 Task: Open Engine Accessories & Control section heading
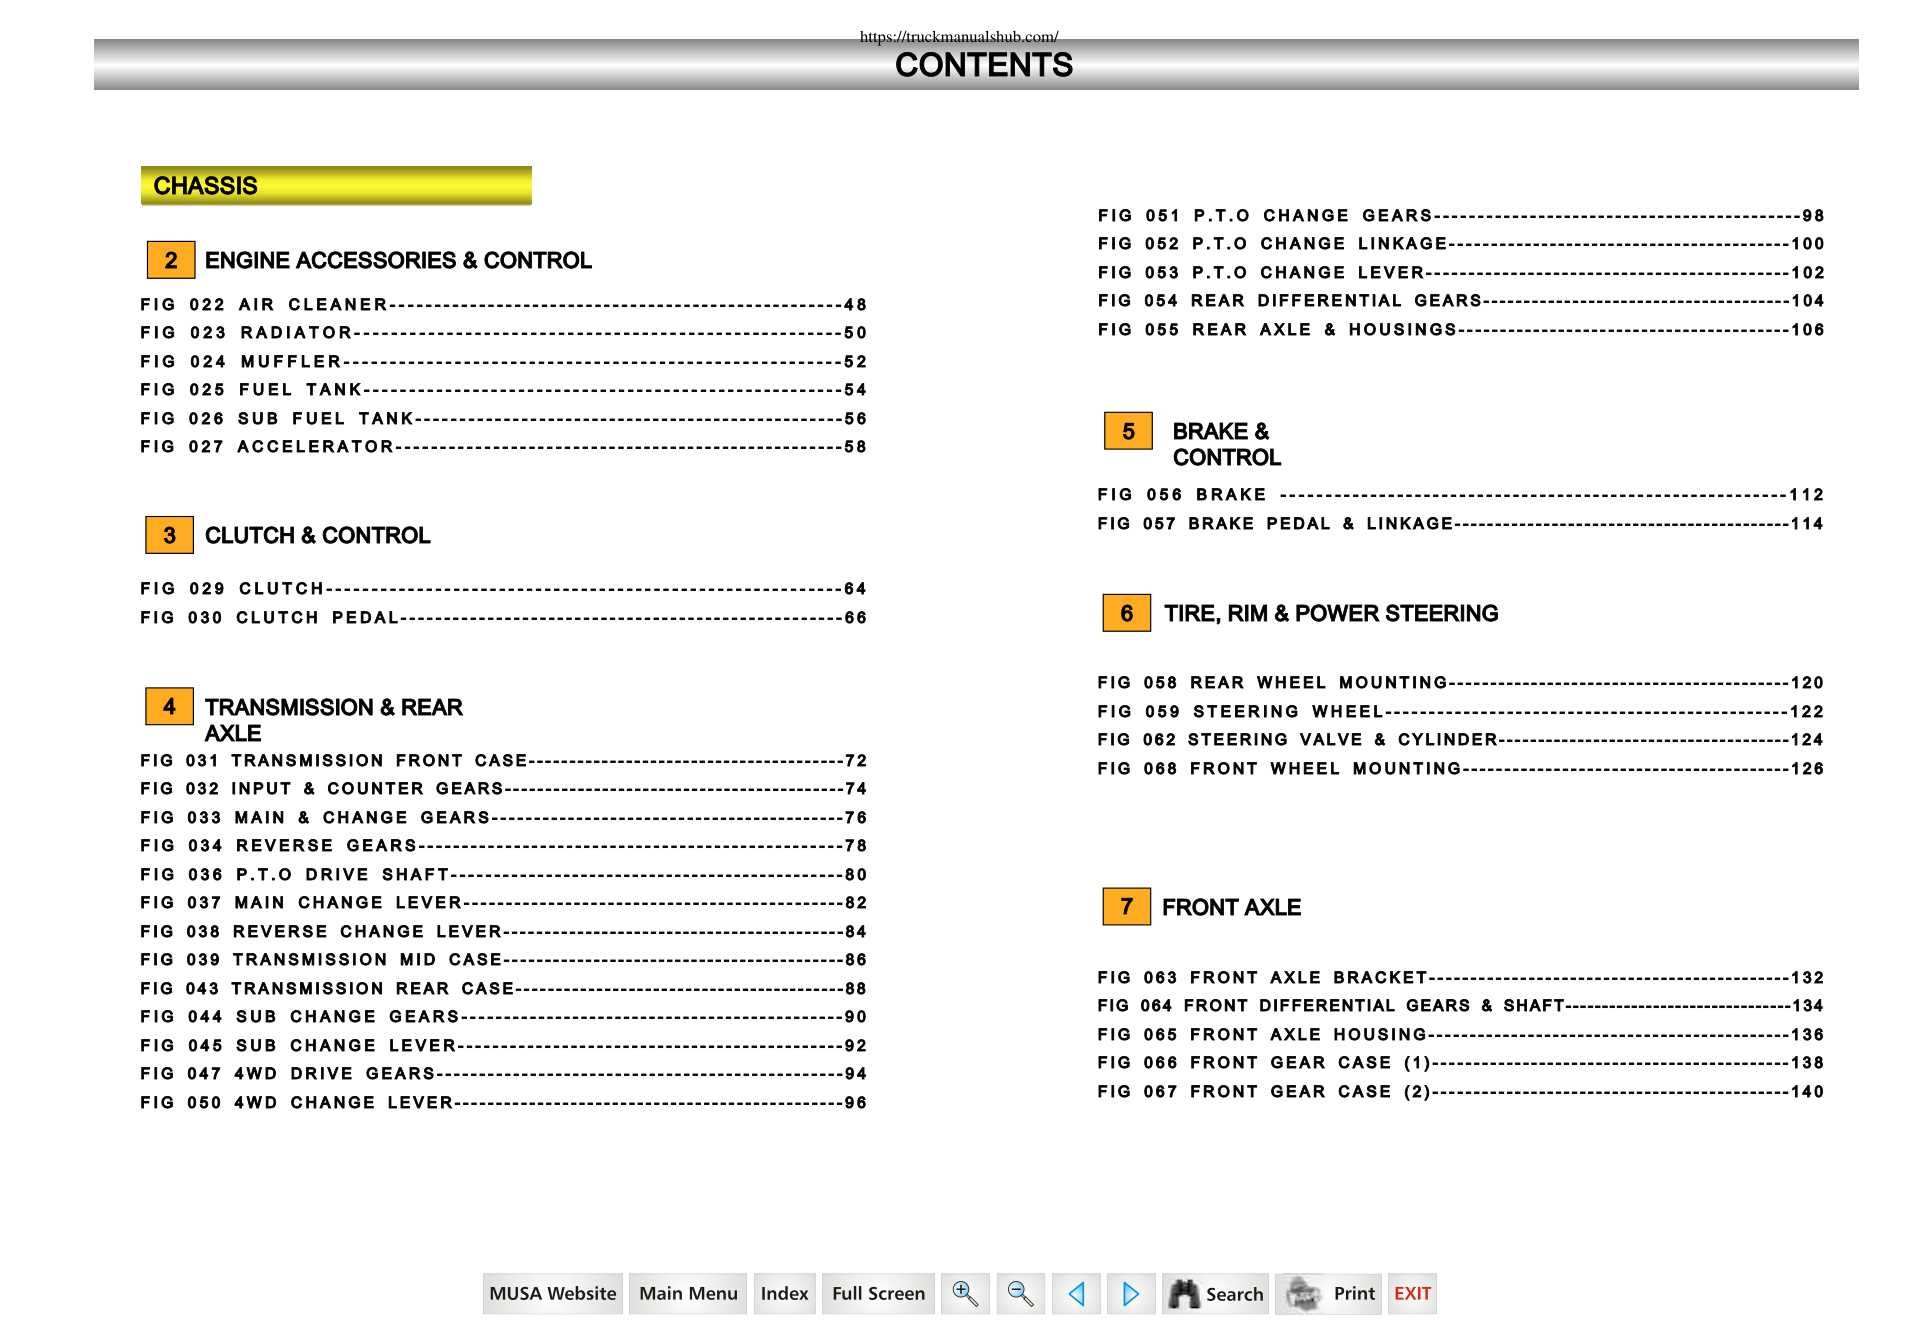[398, 260]
